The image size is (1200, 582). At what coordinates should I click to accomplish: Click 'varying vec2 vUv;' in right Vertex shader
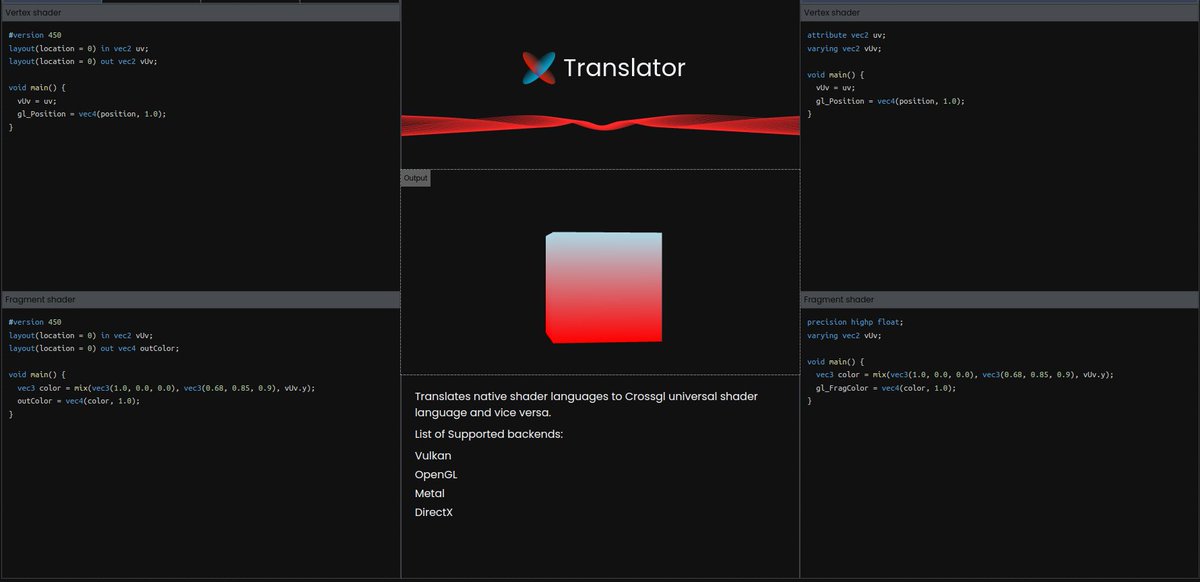point(844,48)
